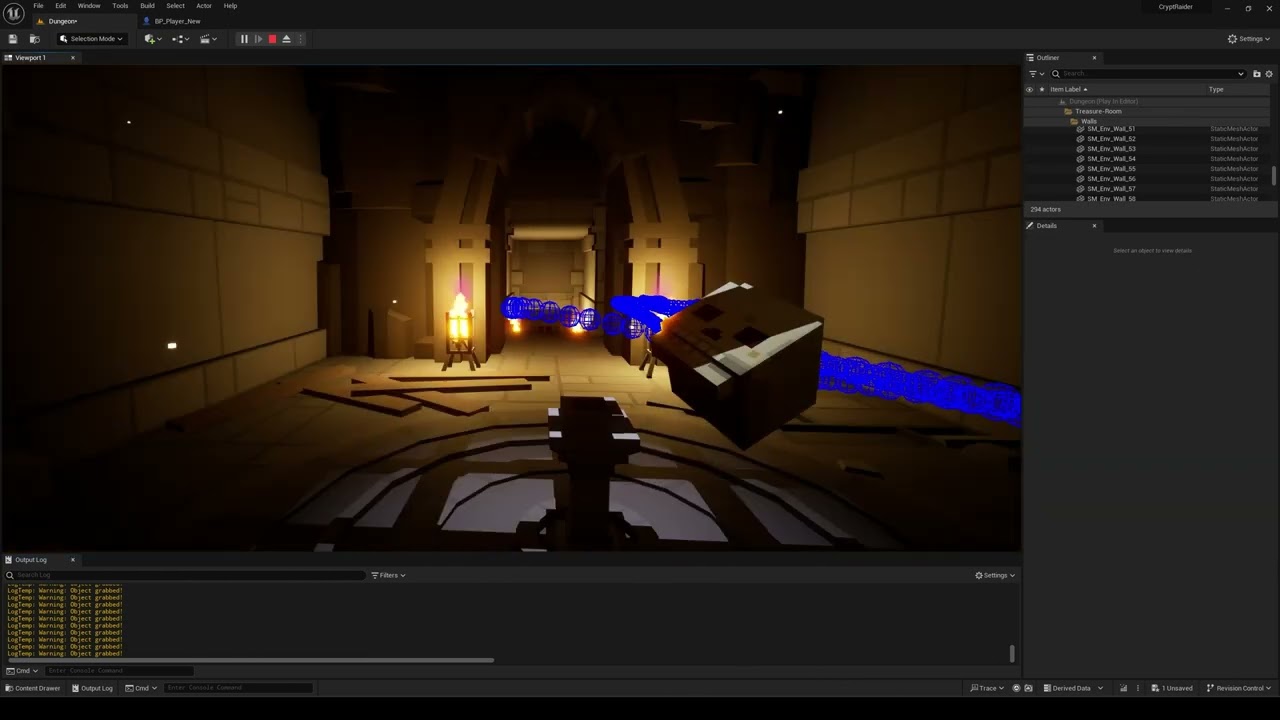Select SM_Env_Wall_51 in the Outliner
The width and height of the screenshot is (1280, 720).
pyautogui.click(x=1111, y=129)
